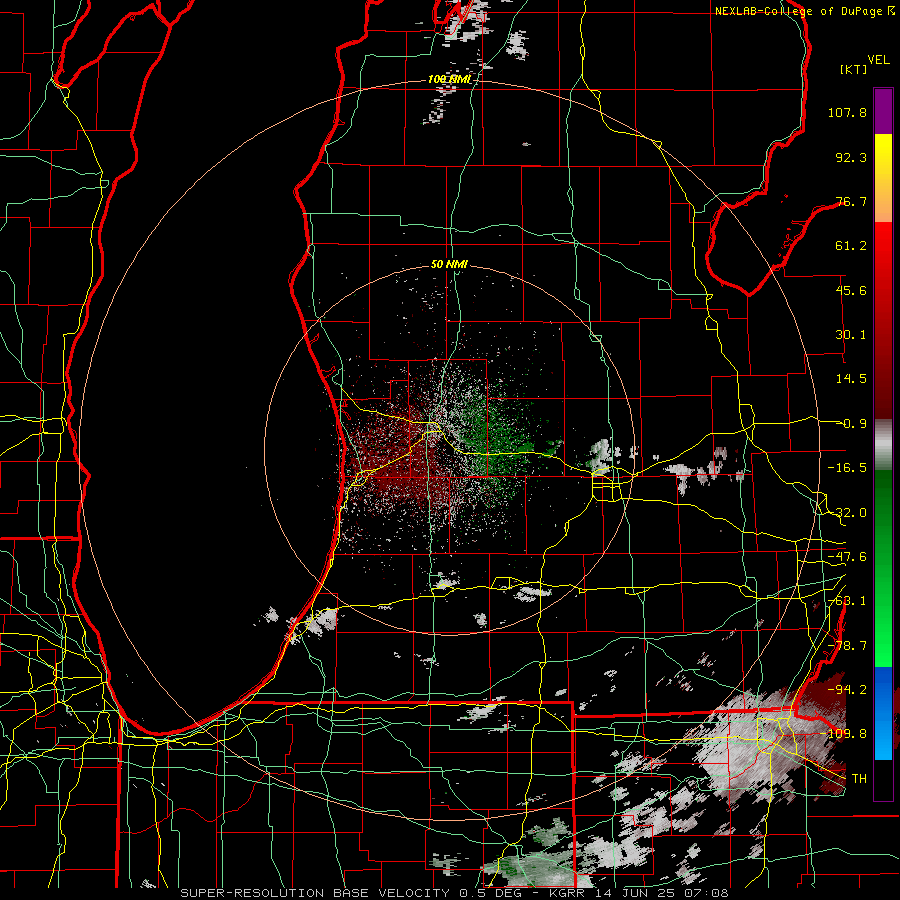Click the VEL legend title

(x=878, y=60)
